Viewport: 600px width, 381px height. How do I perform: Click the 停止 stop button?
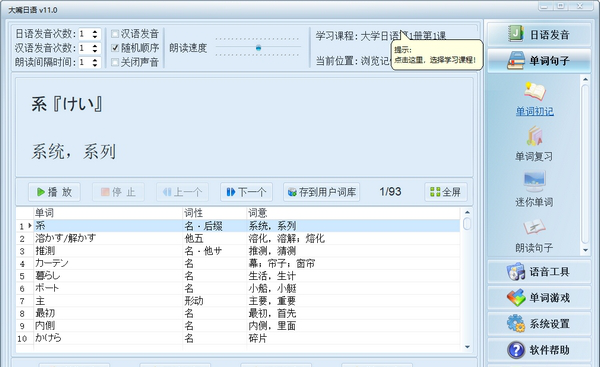(118, 192)
